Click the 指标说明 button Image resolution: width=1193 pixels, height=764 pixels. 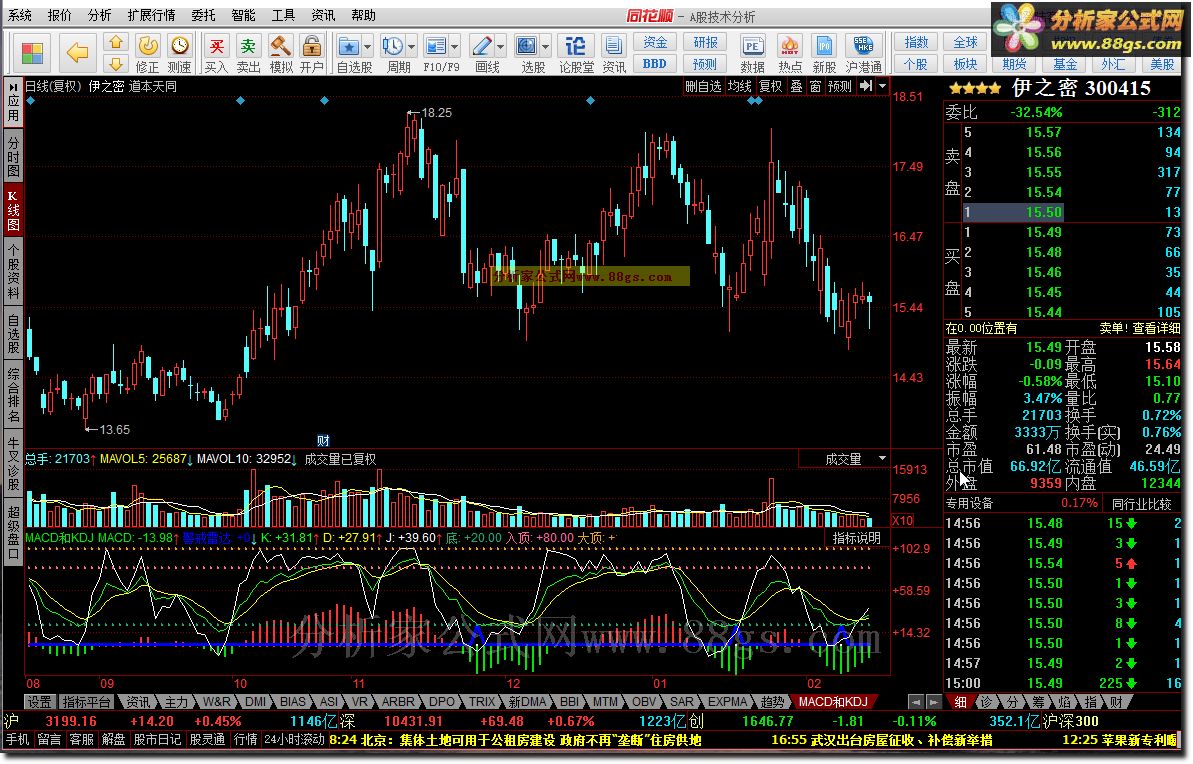[x=856, y=538]
